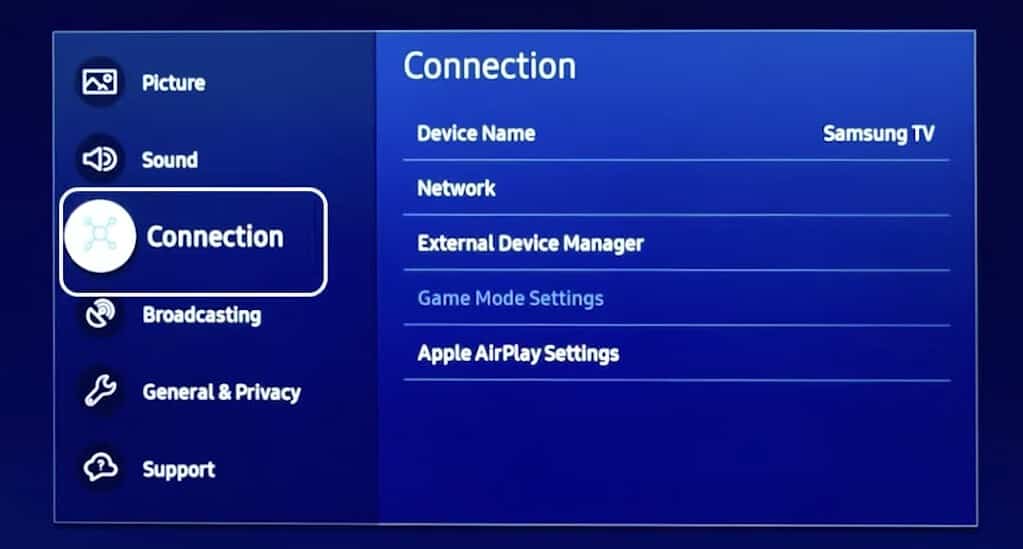Choose the Sound label in sidebar

170,159
